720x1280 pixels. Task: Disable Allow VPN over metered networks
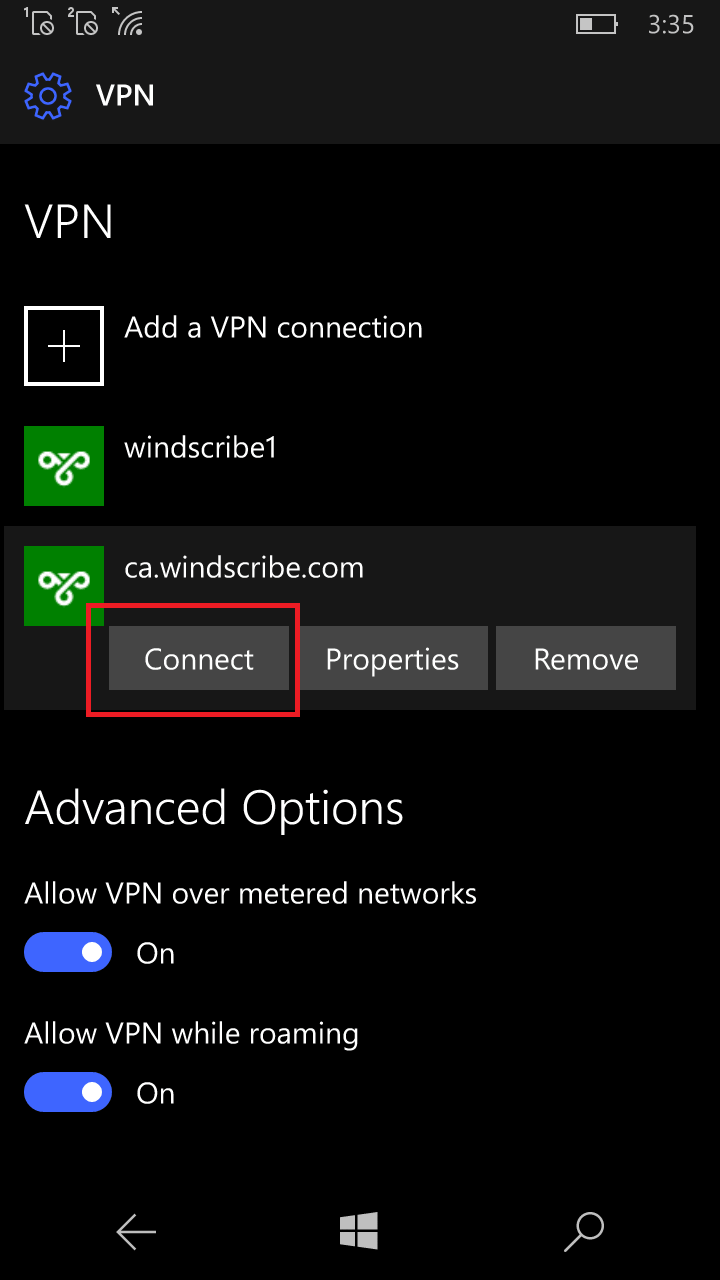click(68, 953)
